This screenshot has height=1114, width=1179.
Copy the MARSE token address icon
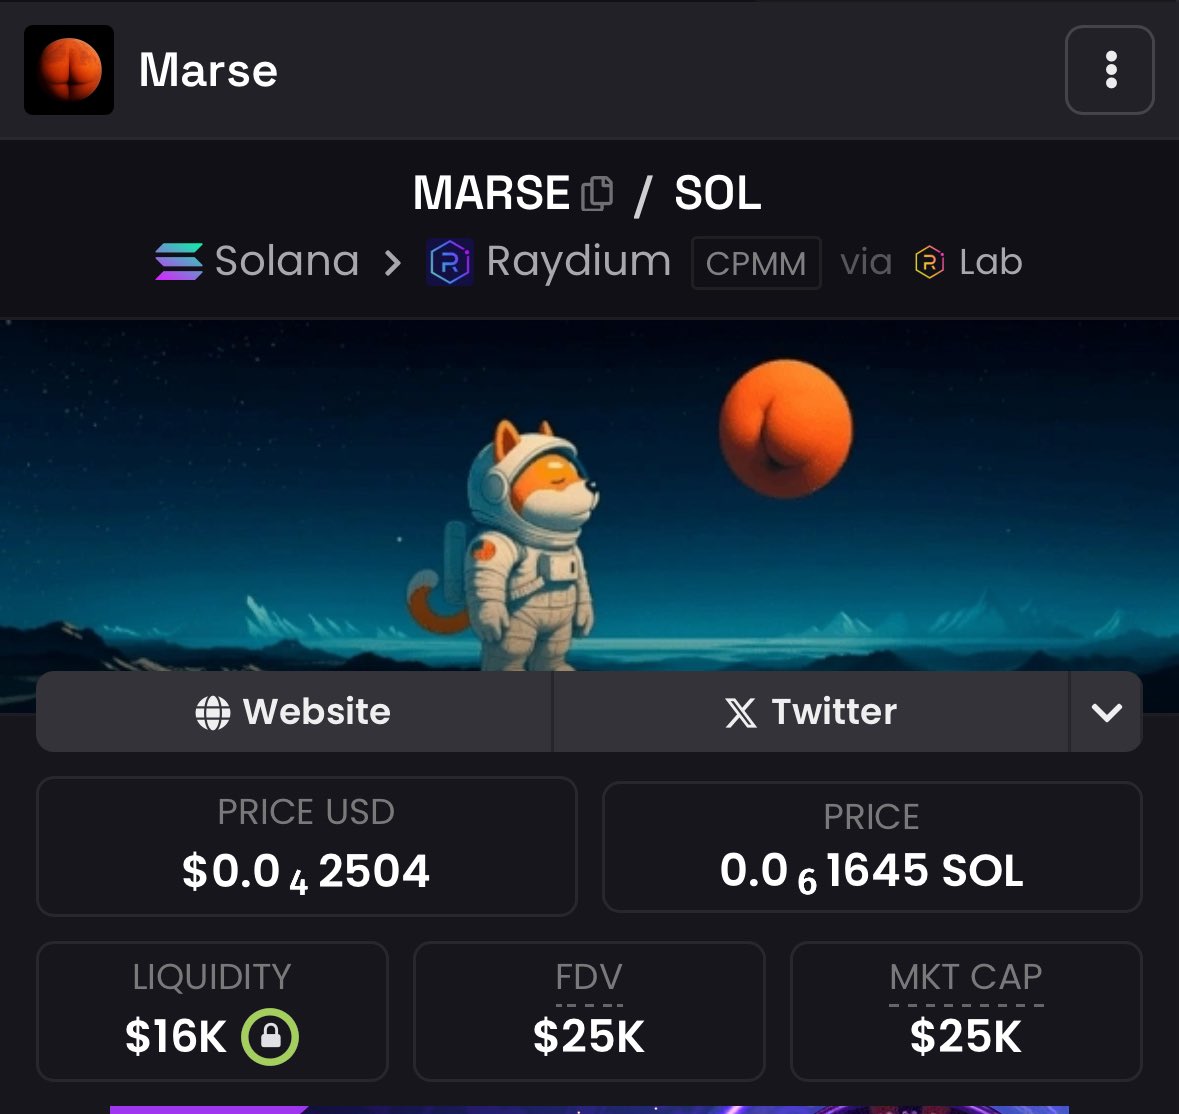[597, 194]
